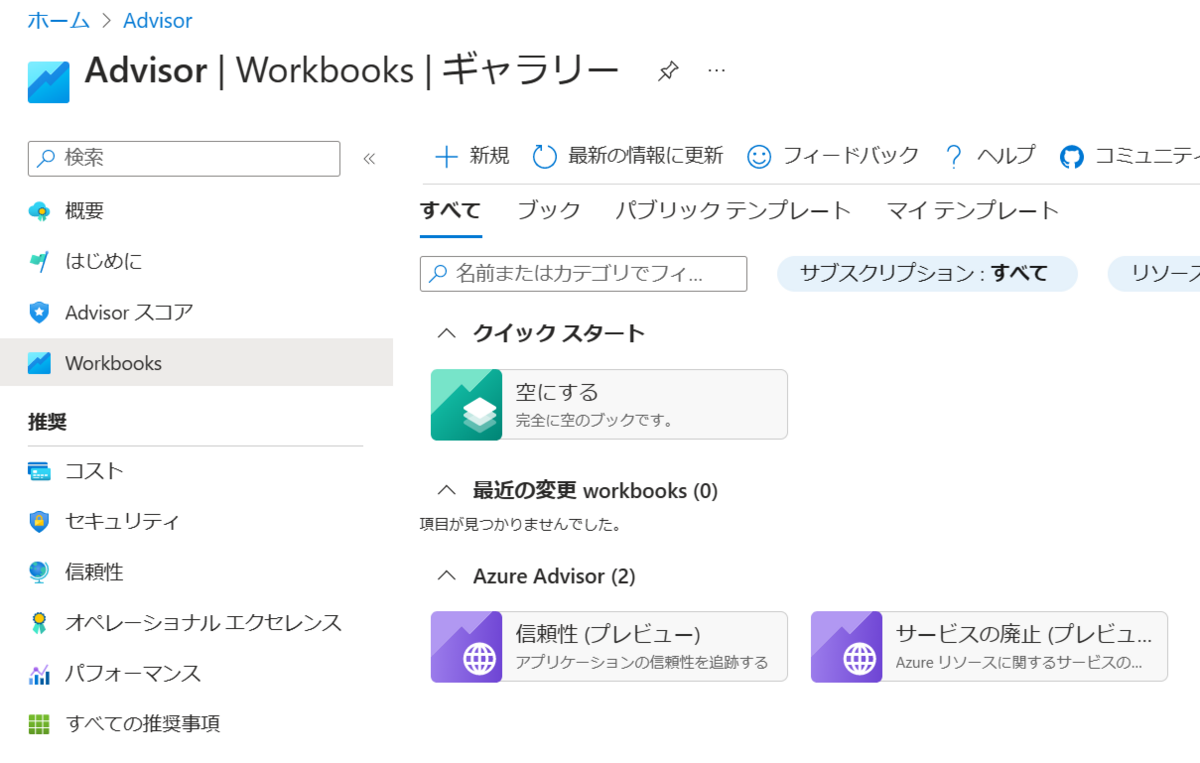The height and width of the screenshot is (763, 1200).
Task: Collapse the sidebar with the double chevron
Action: (369, 158)
